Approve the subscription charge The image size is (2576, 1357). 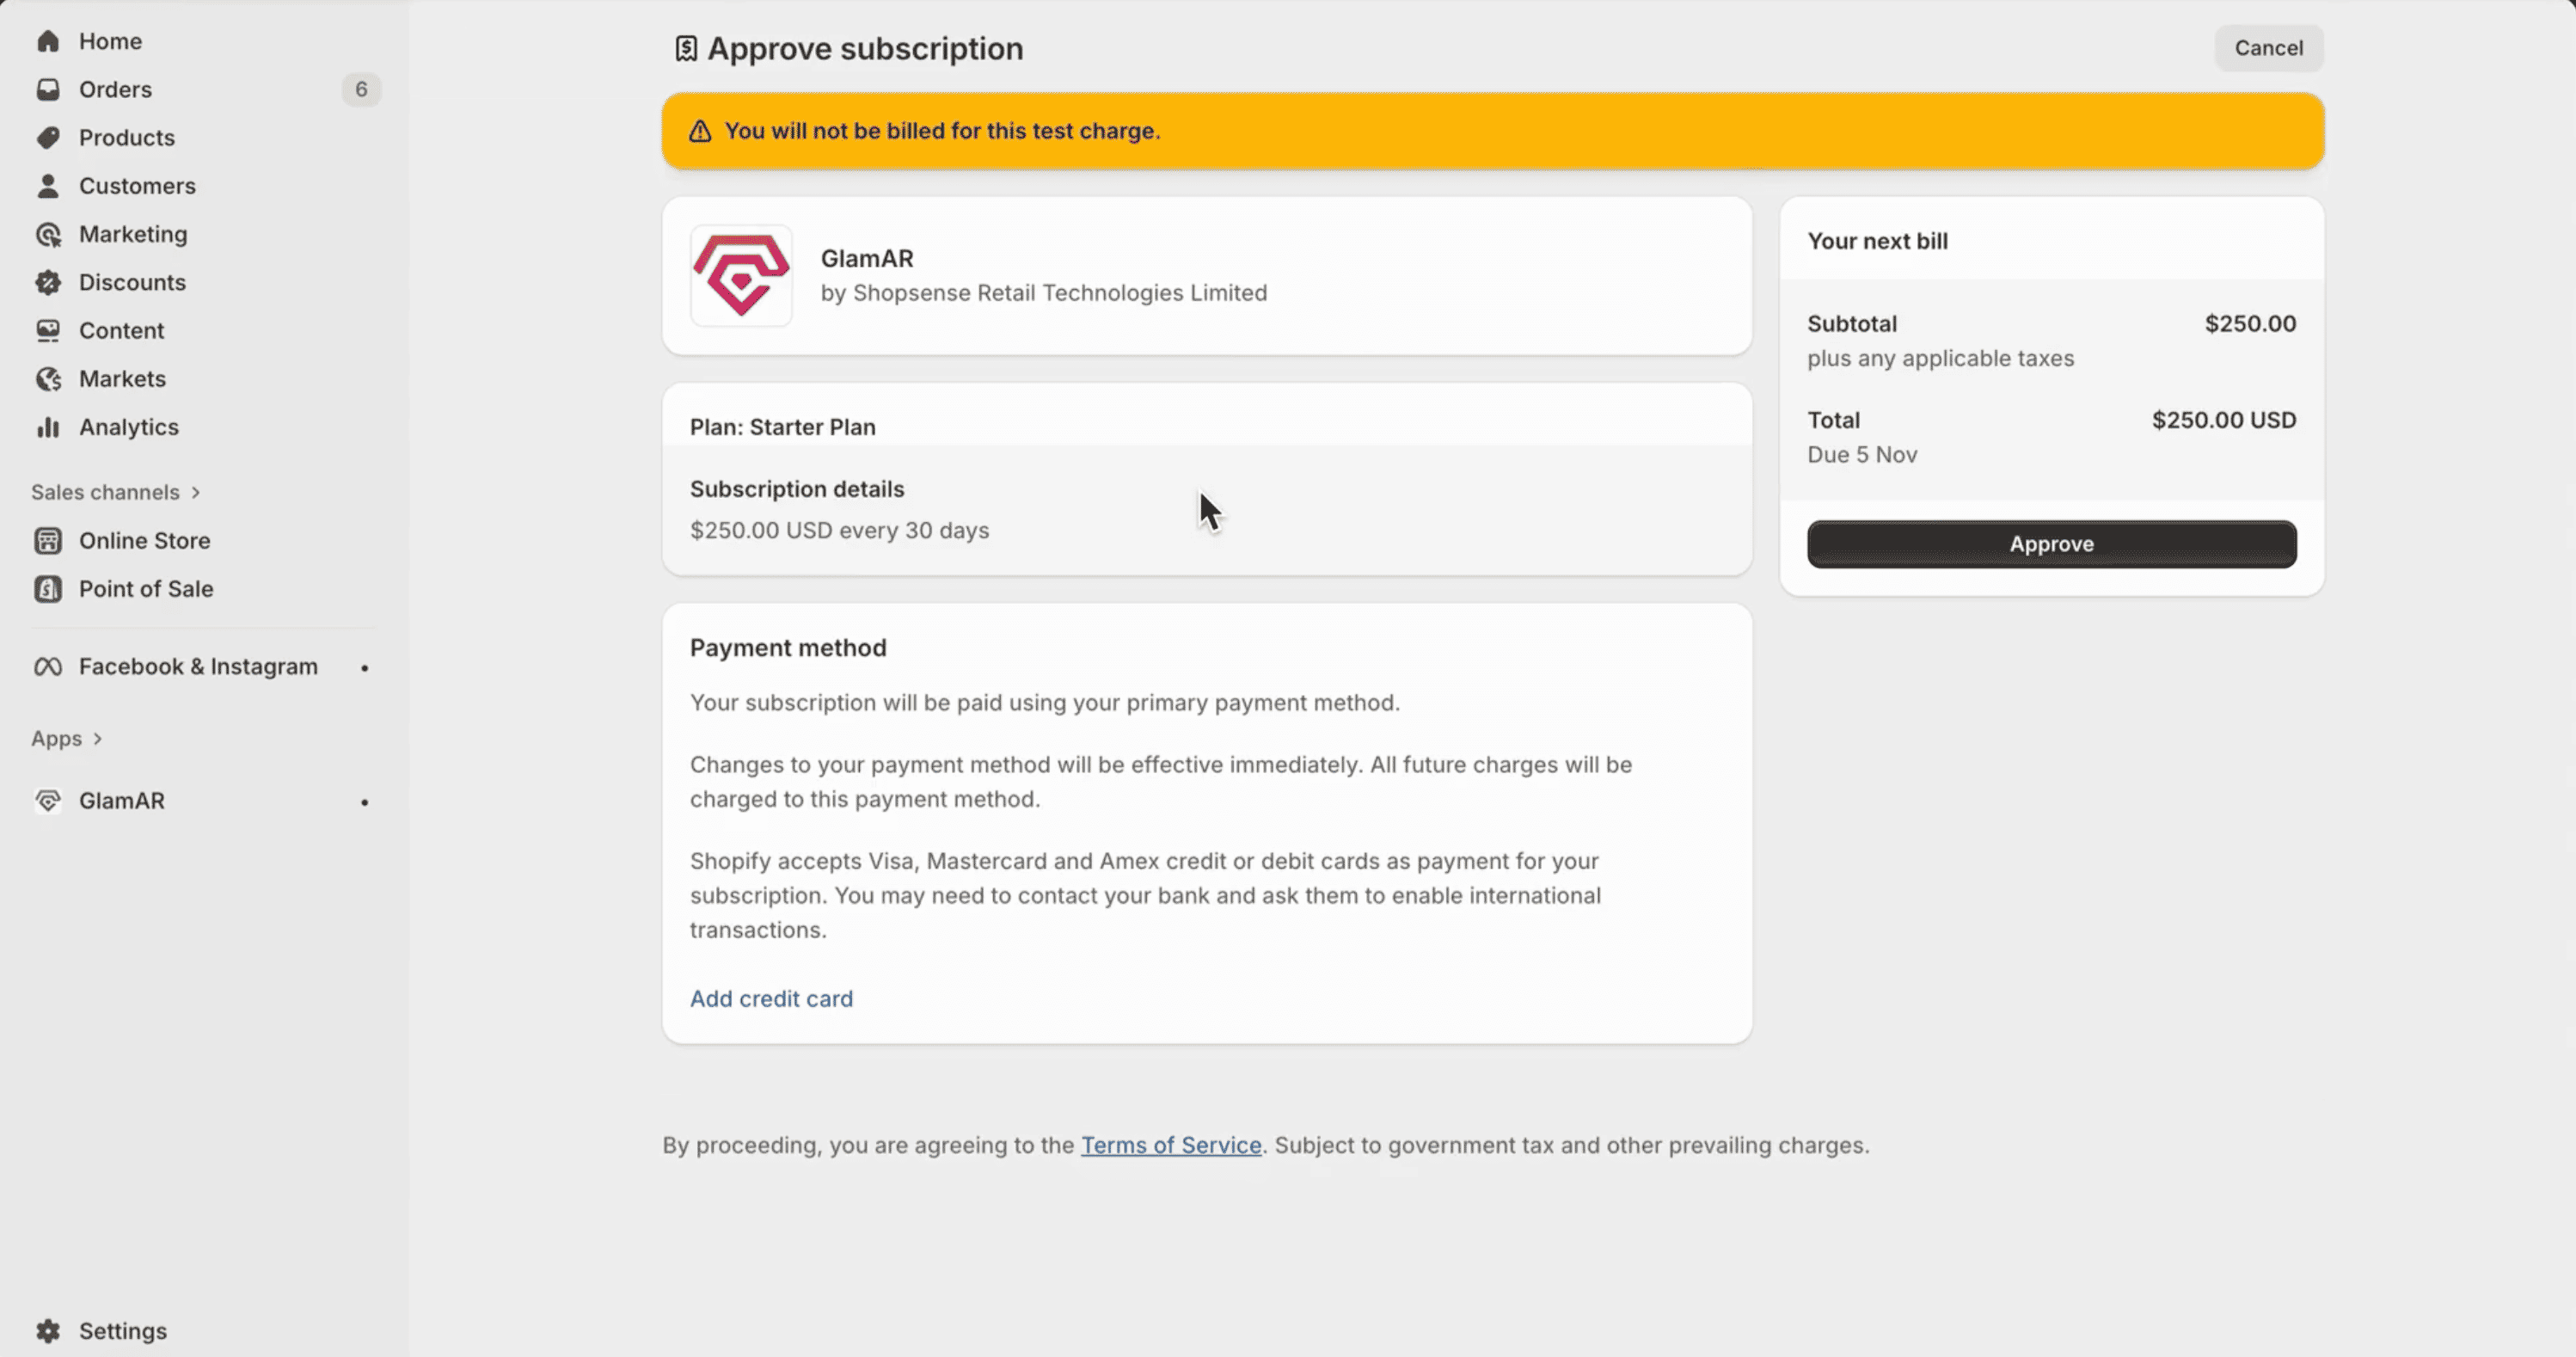pos(2051,544)
